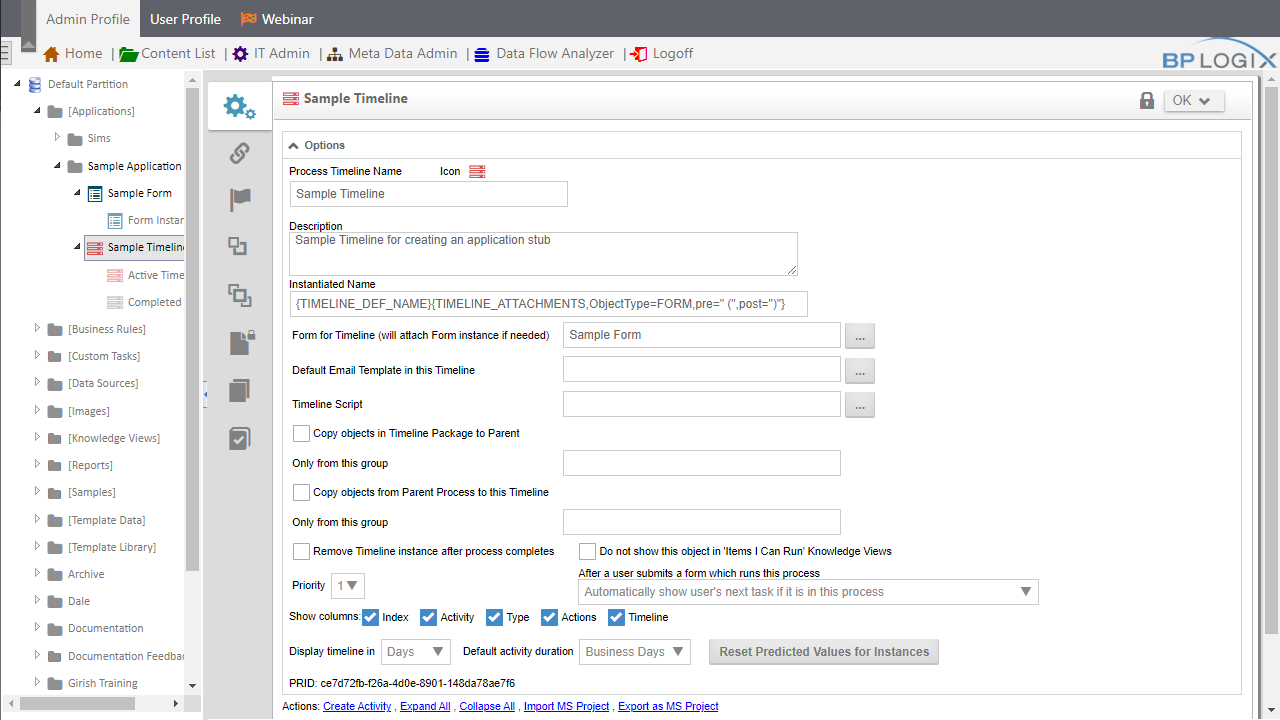Browse for Timeline Script
Viewport: 1280px width, 720px height.
[x=860, y=405]
